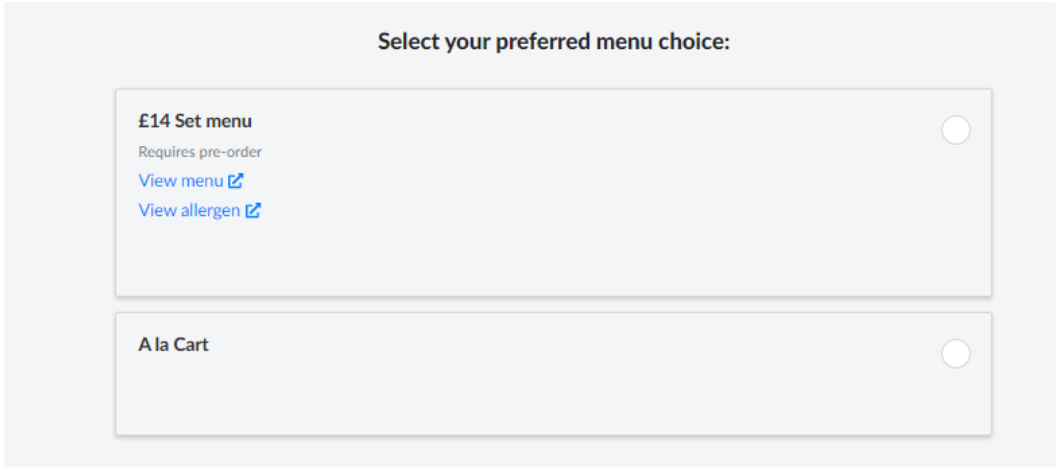Click the 'Select your preferred menu choice' heading

pos(554,42)
